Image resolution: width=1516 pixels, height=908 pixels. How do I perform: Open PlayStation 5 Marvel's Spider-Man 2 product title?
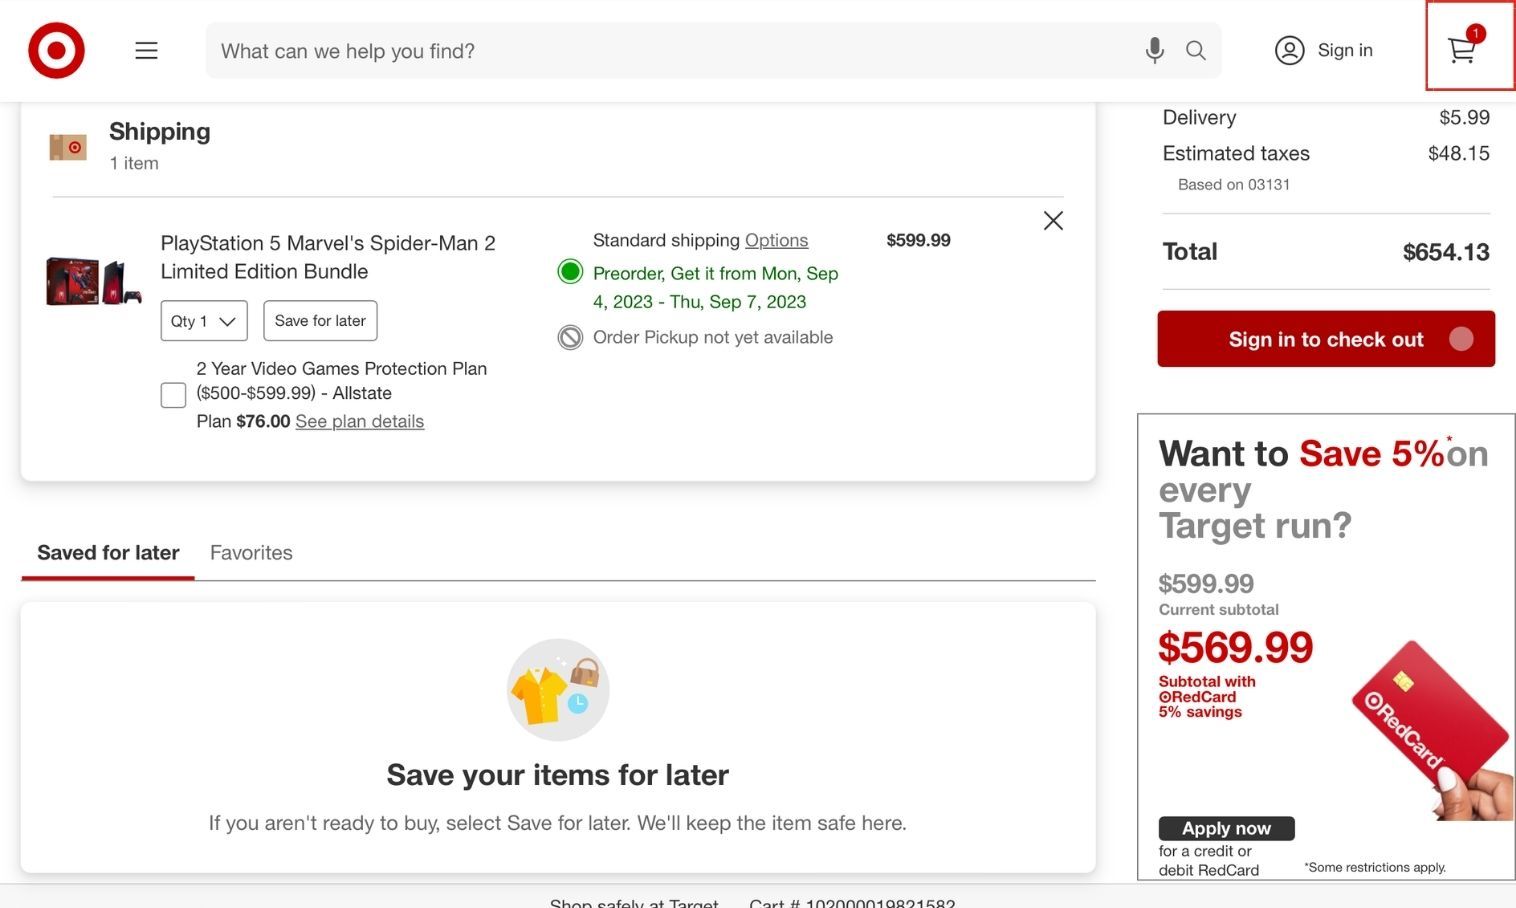[x=328, y=257]
